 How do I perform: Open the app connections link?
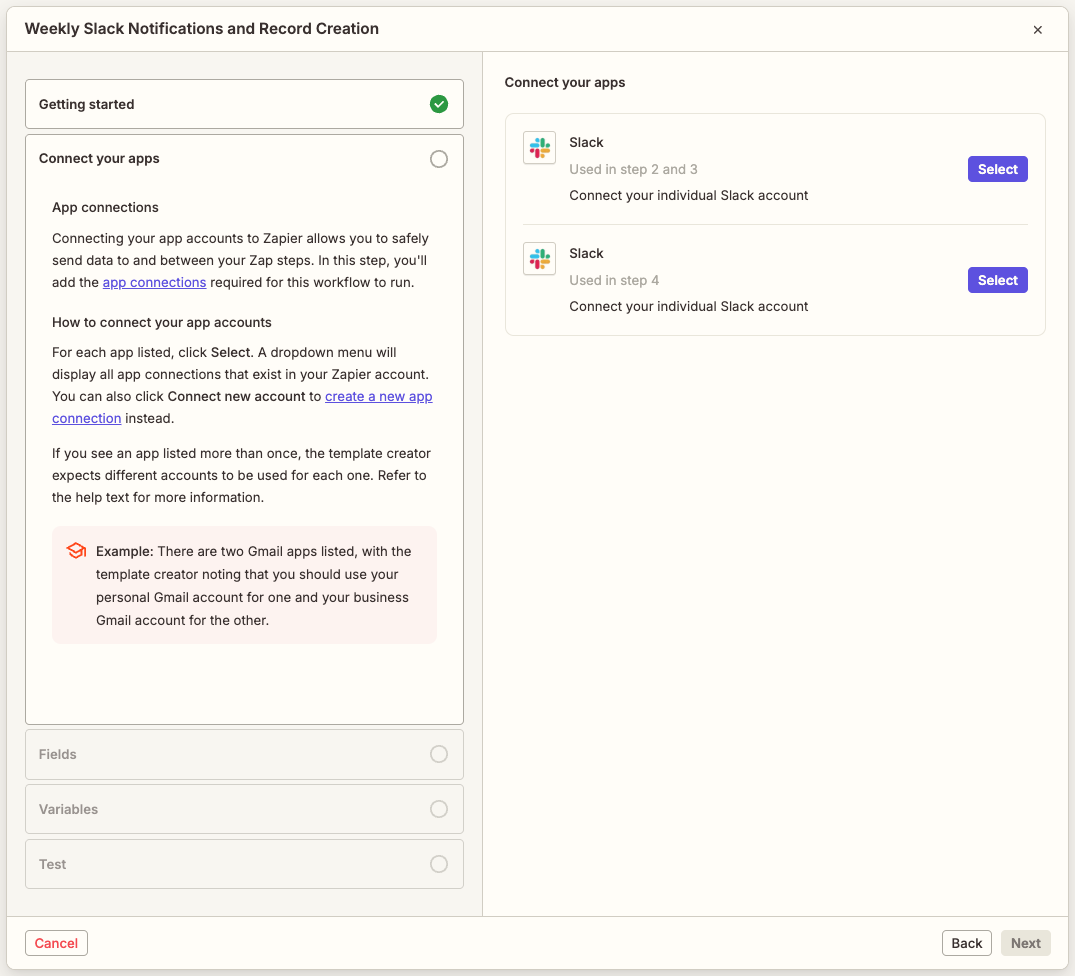(x=154, y=282)
